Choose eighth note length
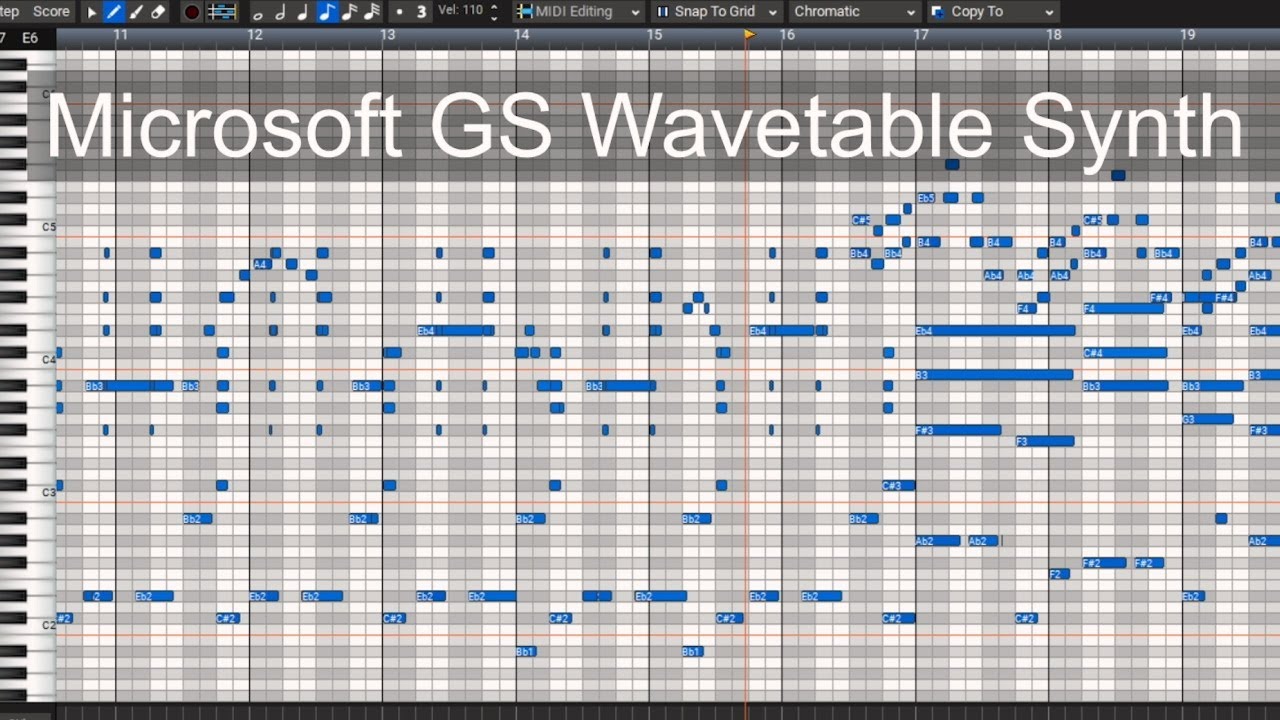The height and width of the screenshot is (720, 1280). (326, 12)
